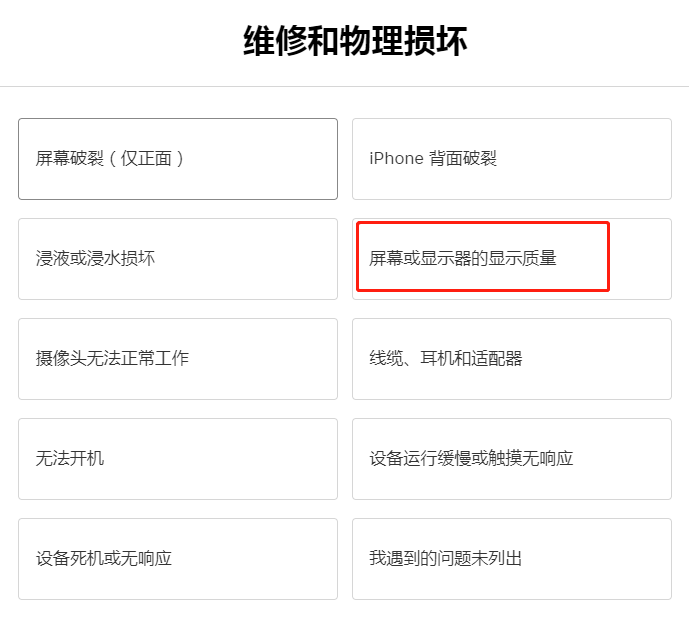This screenshot has height=641, width=689.
Task: Choose the 无法开机 option
Action: 178,459
